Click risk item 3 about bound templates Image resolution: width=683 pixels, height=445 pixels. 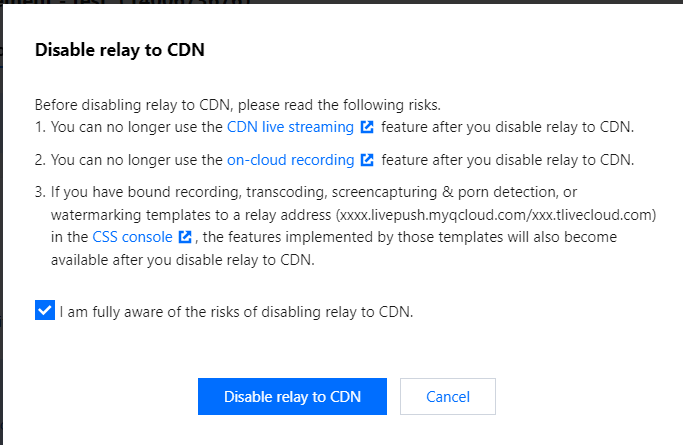tap(300, 191)
